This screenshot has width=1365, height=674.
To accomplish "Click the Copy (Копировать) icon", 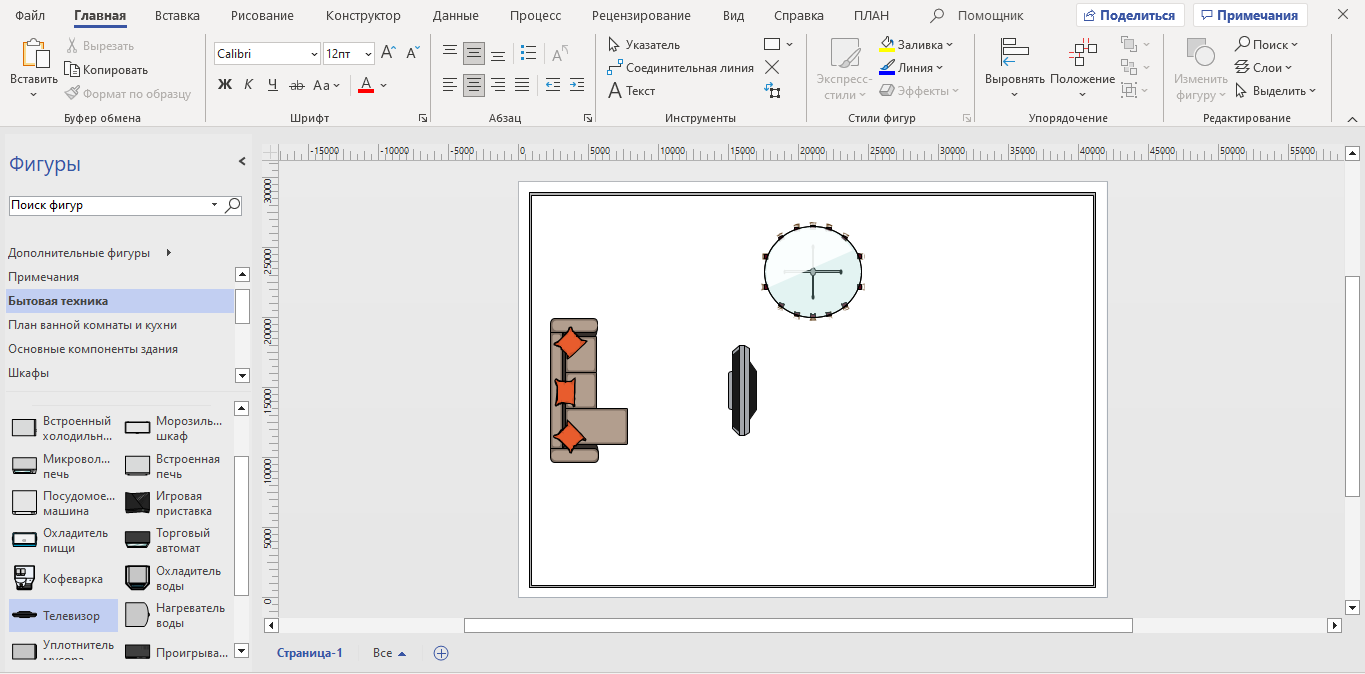I will tap(106, 70).
